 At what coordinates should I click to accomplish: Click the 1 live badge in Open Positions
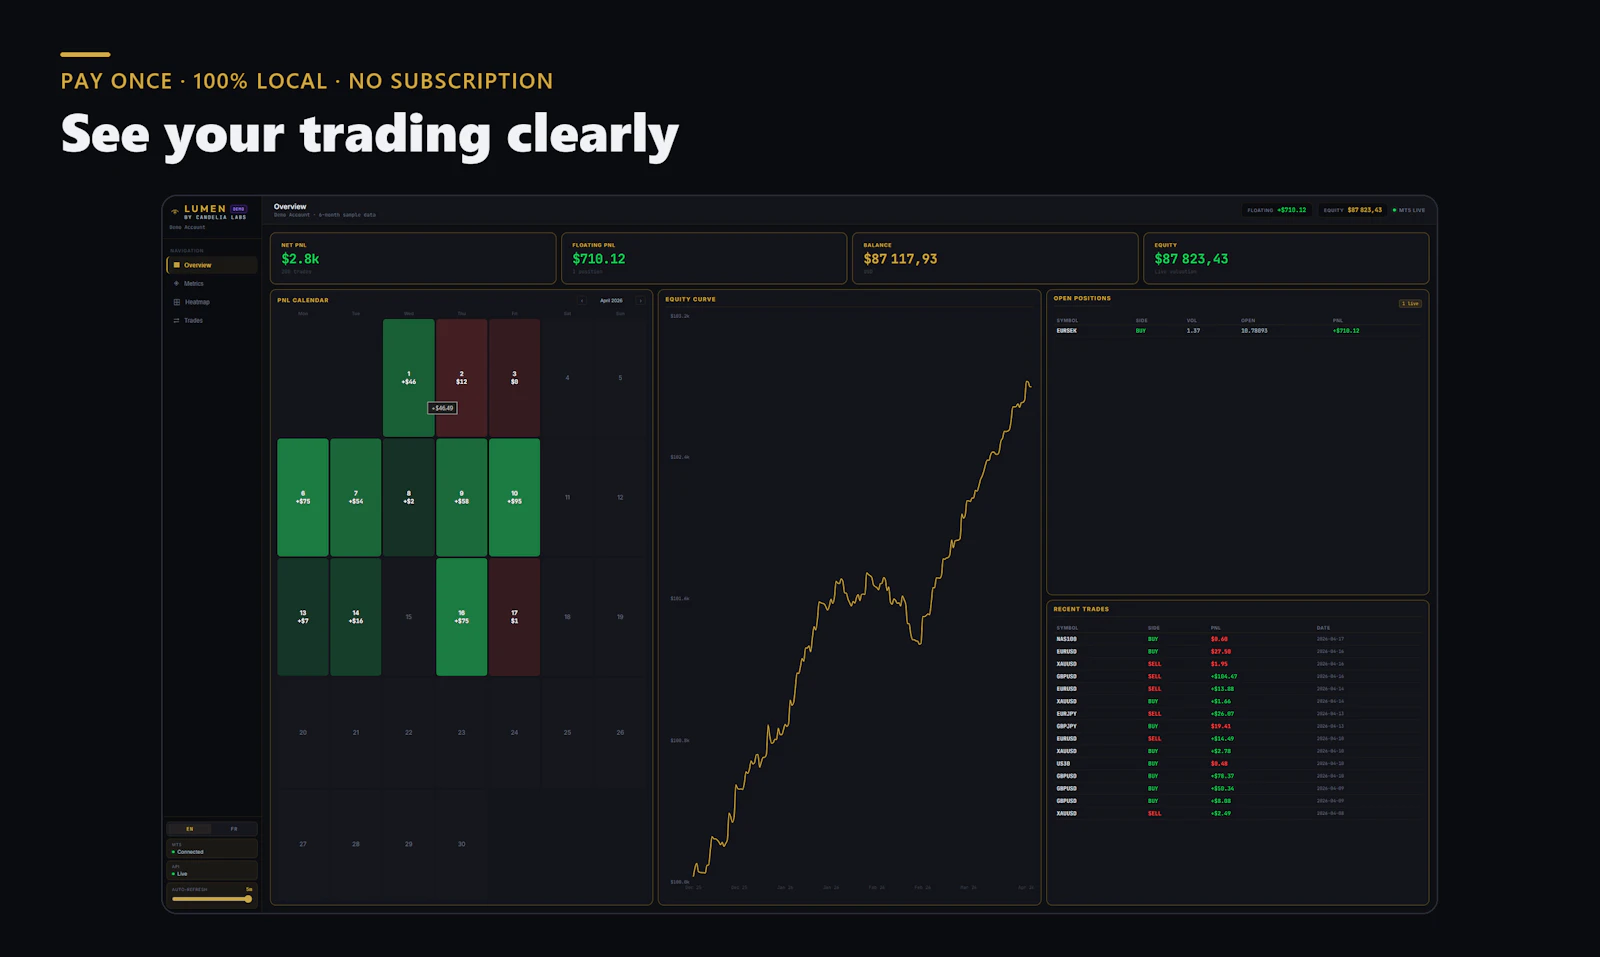(x=1410, y=303)
